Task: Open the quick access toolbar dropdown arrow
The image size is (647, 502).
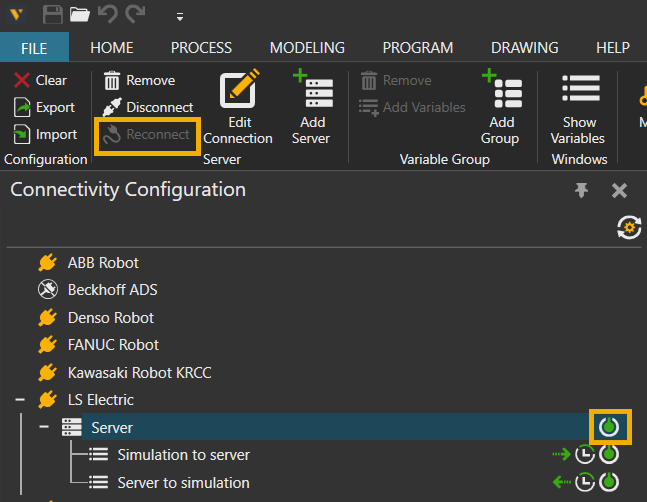Action: (179, 16)
